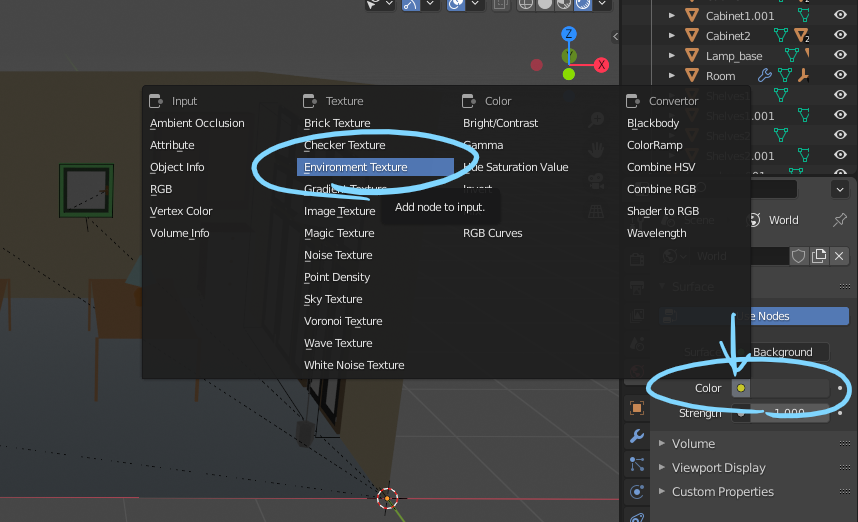The height and width of the screenshot is (522, 858).
Task: Click Cabinet1.001 mesh data icon
Action: point(803,15)
